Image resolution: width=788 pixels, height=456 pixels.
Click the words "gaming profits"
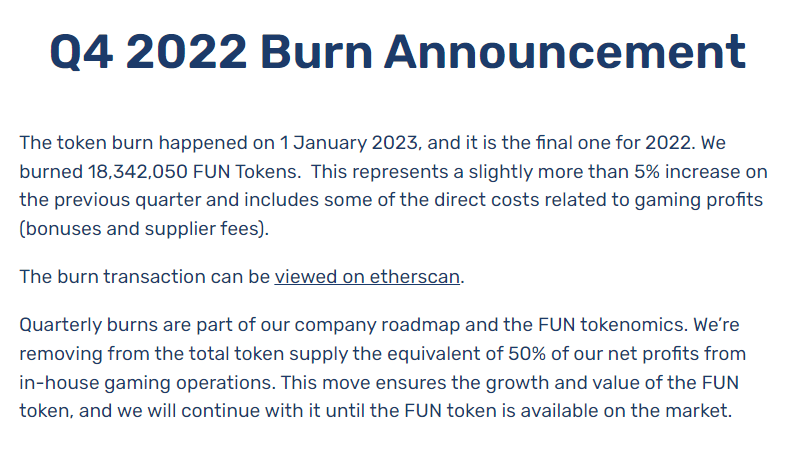pos(699,201)
